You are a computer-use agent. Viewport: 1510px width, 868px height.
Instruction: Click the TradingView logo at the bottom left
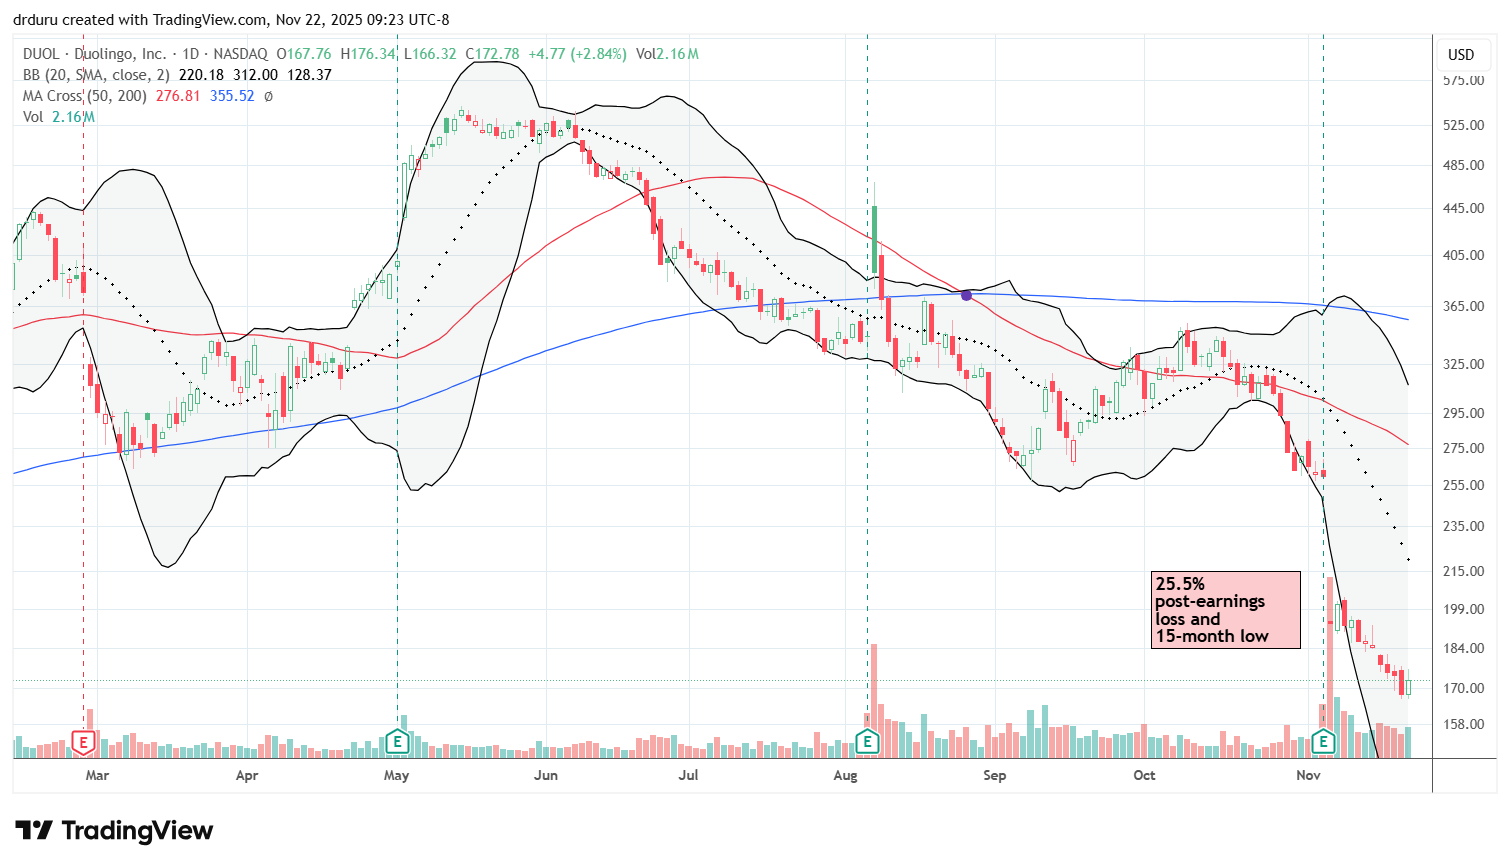tap(114, 831)
